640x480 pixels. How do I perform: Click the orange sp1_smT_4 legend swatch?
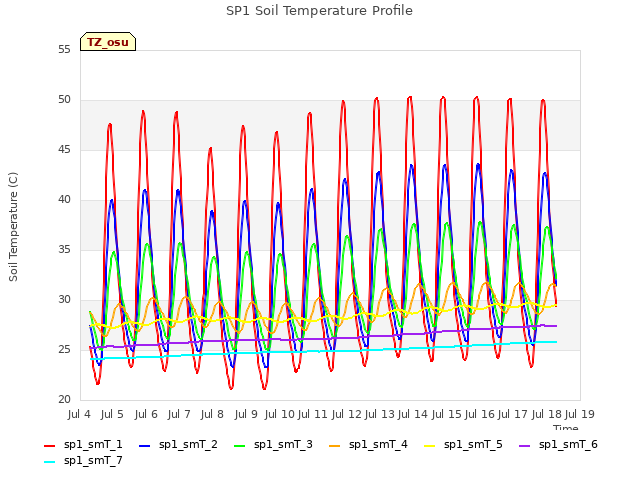pyautogui.click(x=334, y=446)
